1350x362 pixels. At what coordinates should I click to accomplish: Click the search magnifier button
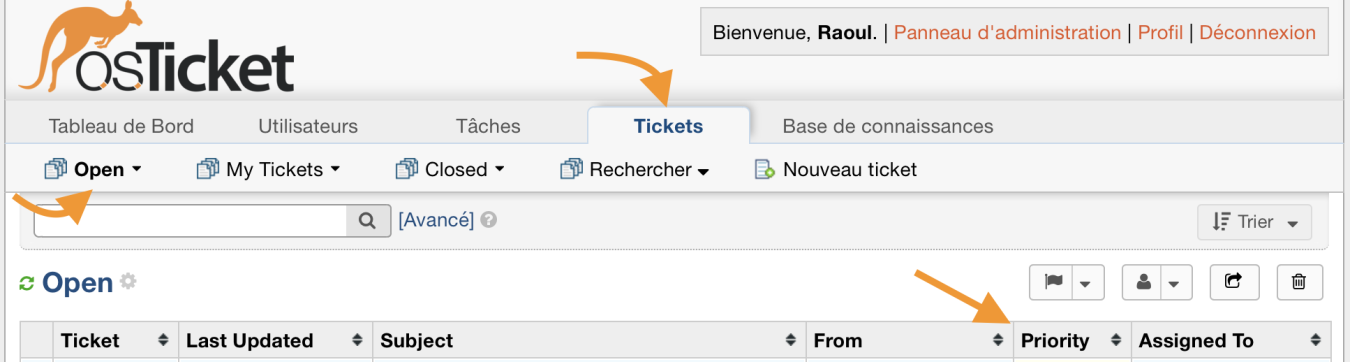pos(368,221)
